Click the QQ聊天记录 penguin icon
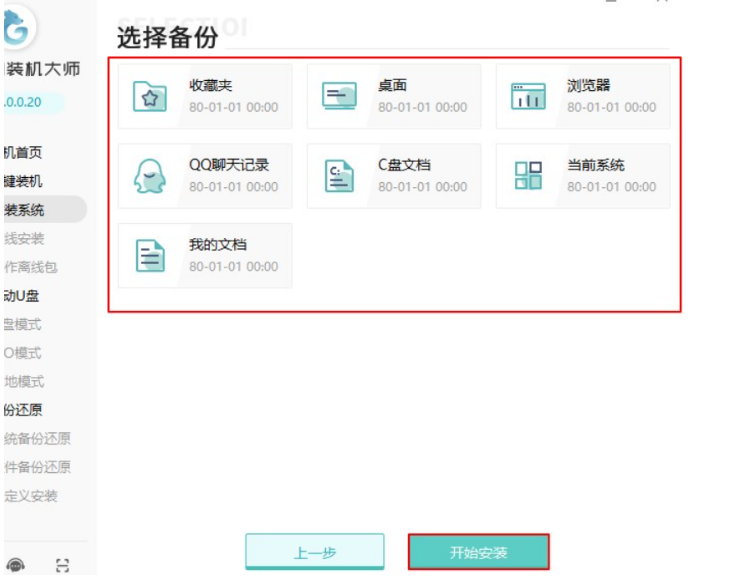This screenshot has height=584, width=736. [150, 176]
